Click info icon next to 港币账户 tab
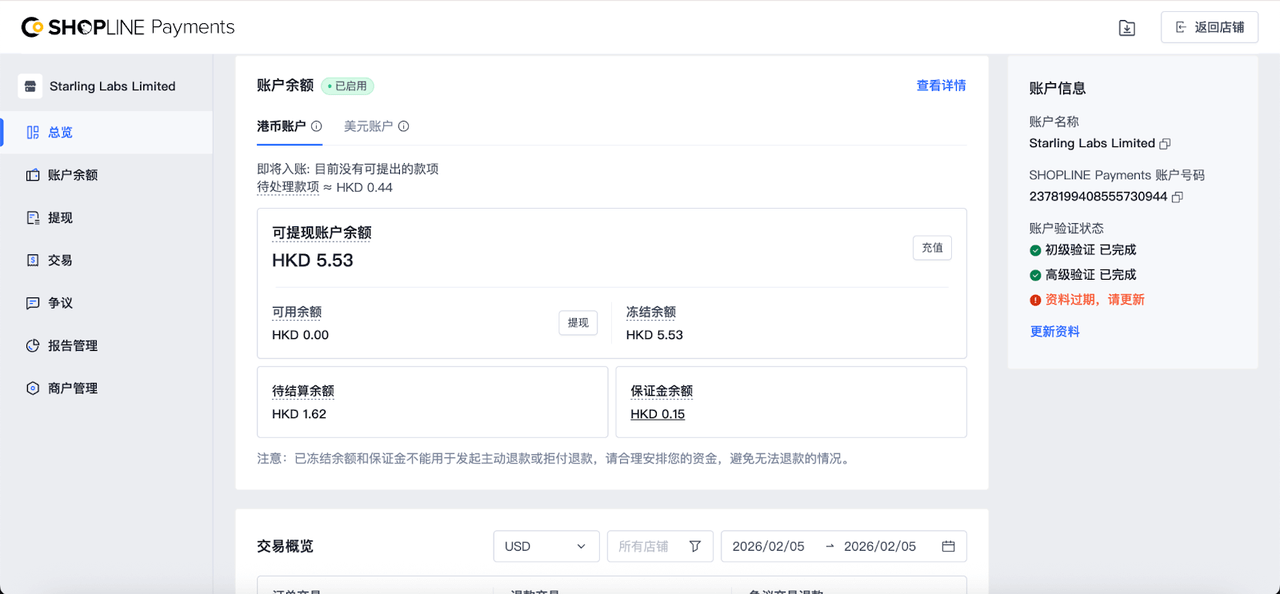This screenshot has width=1280, height=594. pos(316,127)
